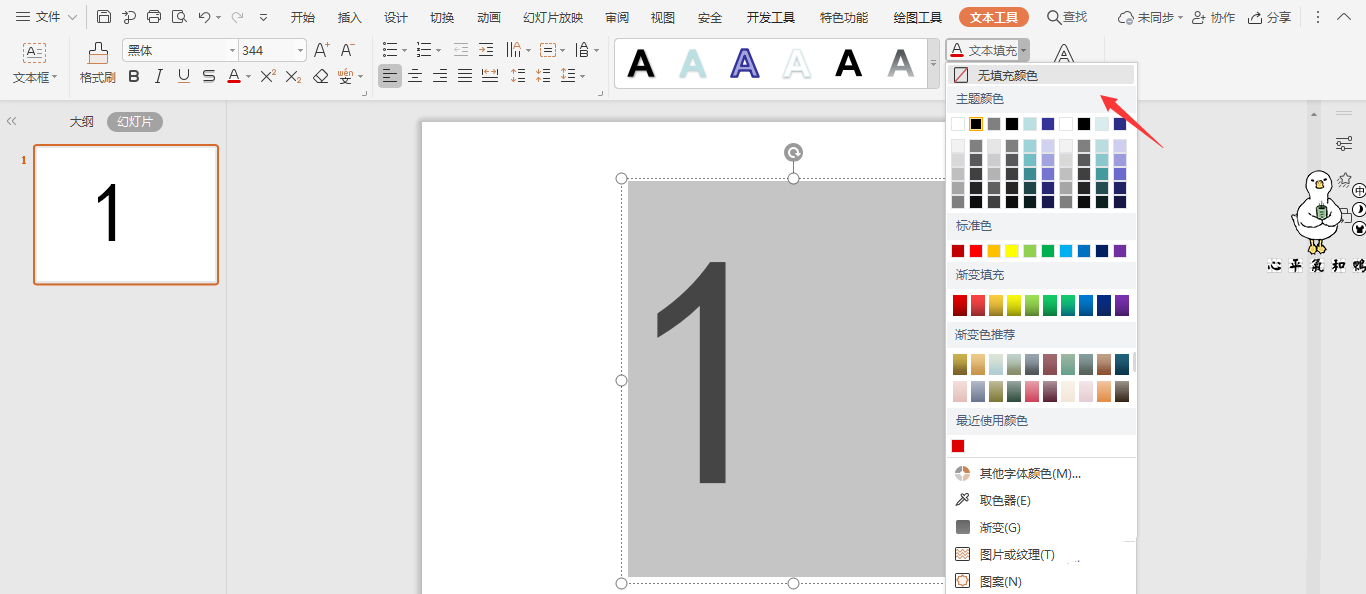
Task: Click the text outline A icon
Action: click(x=1065, y=52)
